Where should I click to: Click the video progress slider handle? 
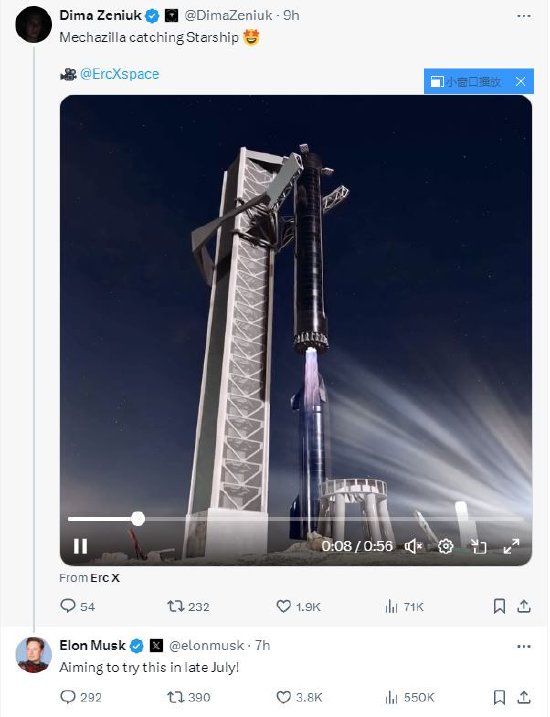point(138,519)
